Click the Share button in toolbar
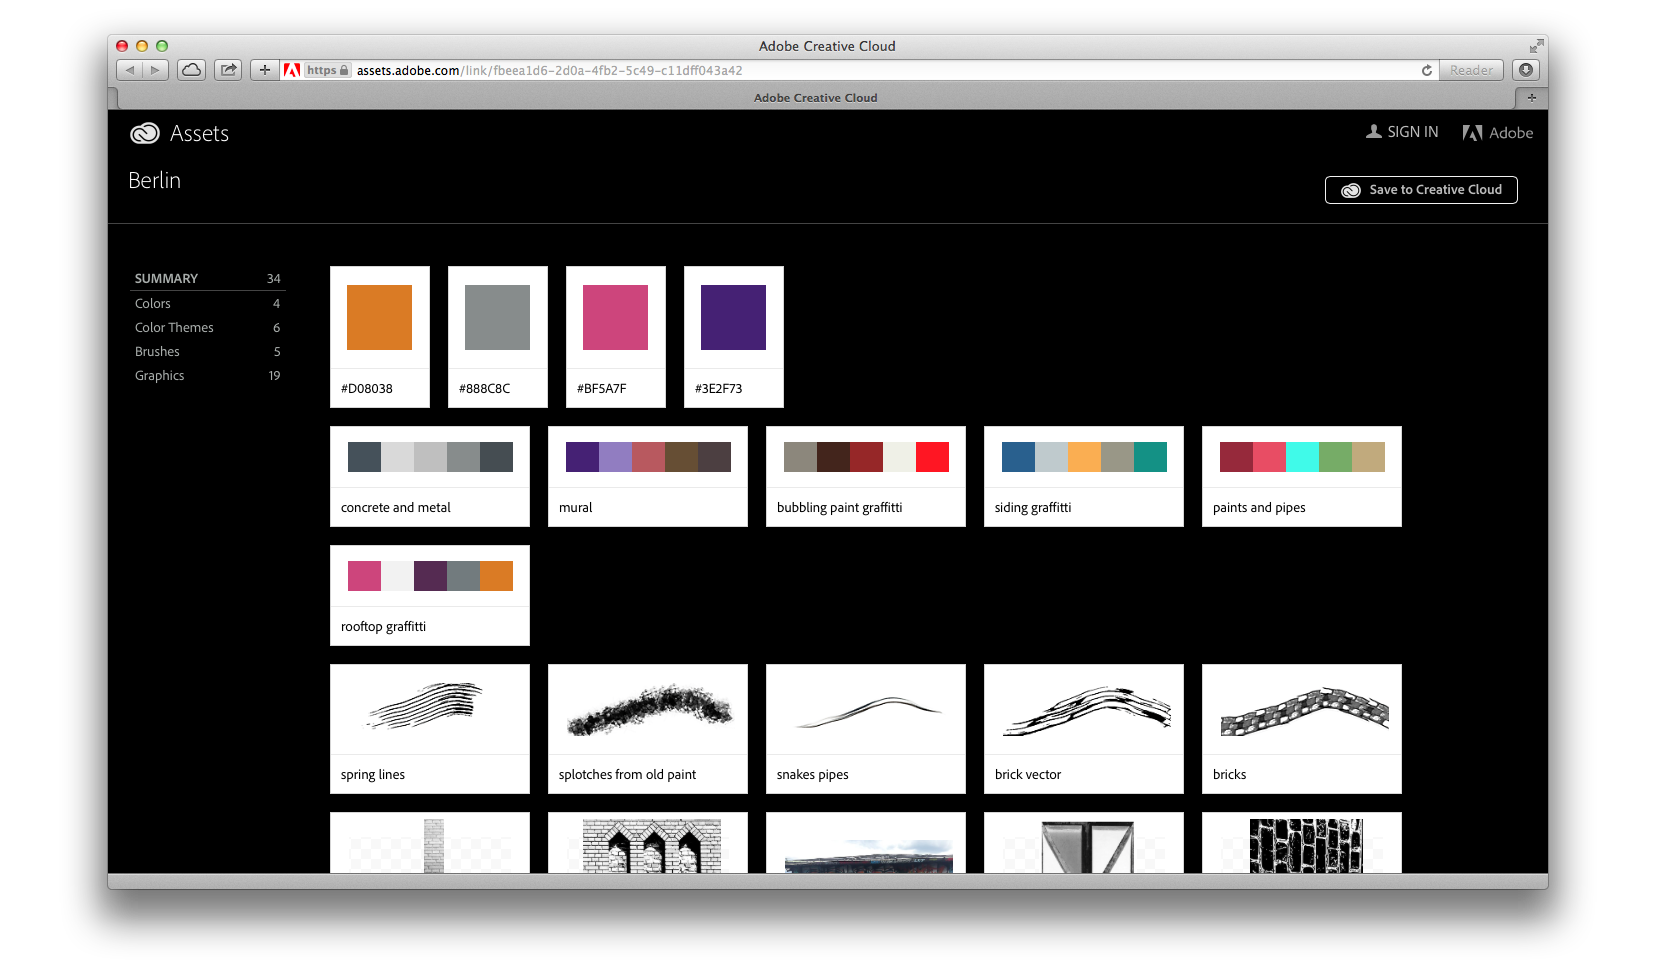 tap(228, 70)
